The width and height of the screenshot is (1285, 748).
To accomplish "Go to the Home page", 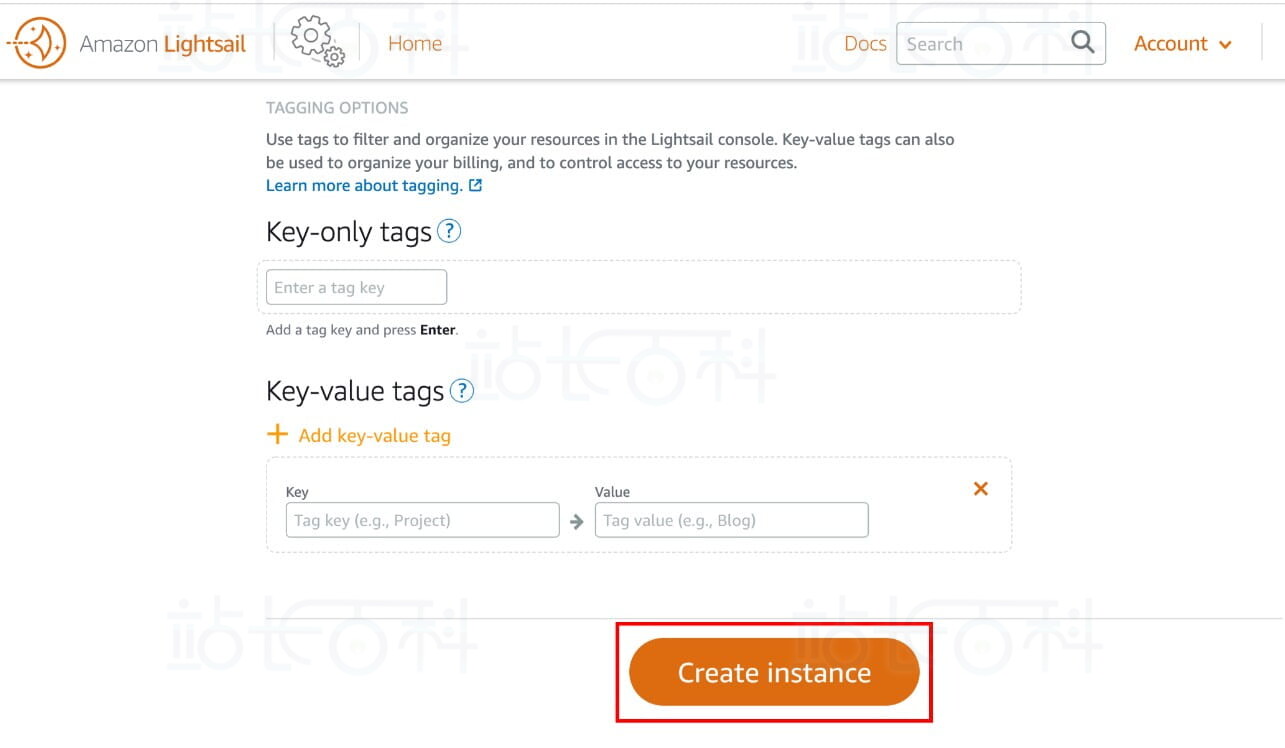I will pos(414,44).
